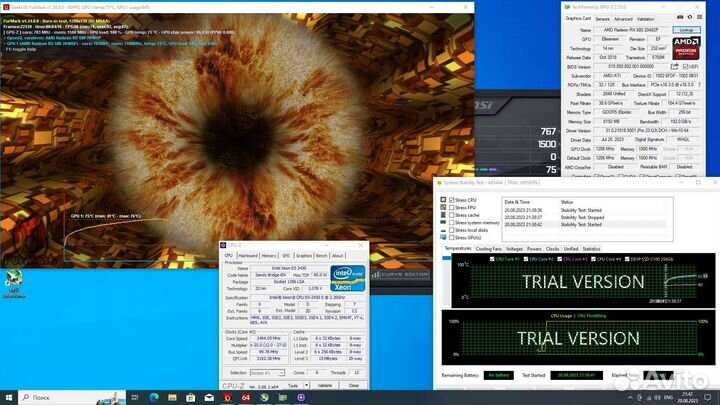Enable Stress system memory checkbox

[452, 223]
